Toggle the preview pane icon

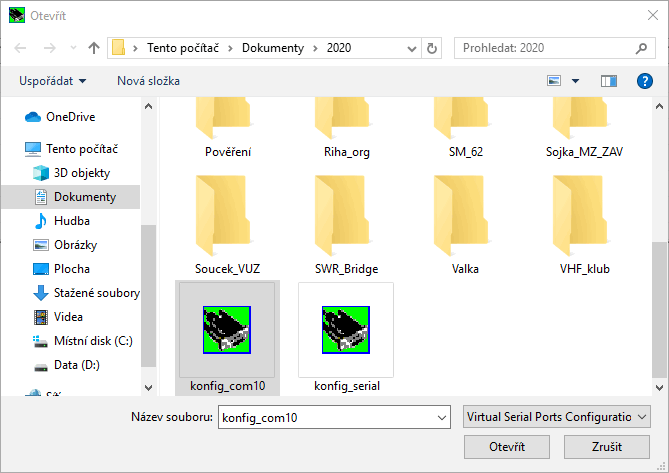[609, 81]
